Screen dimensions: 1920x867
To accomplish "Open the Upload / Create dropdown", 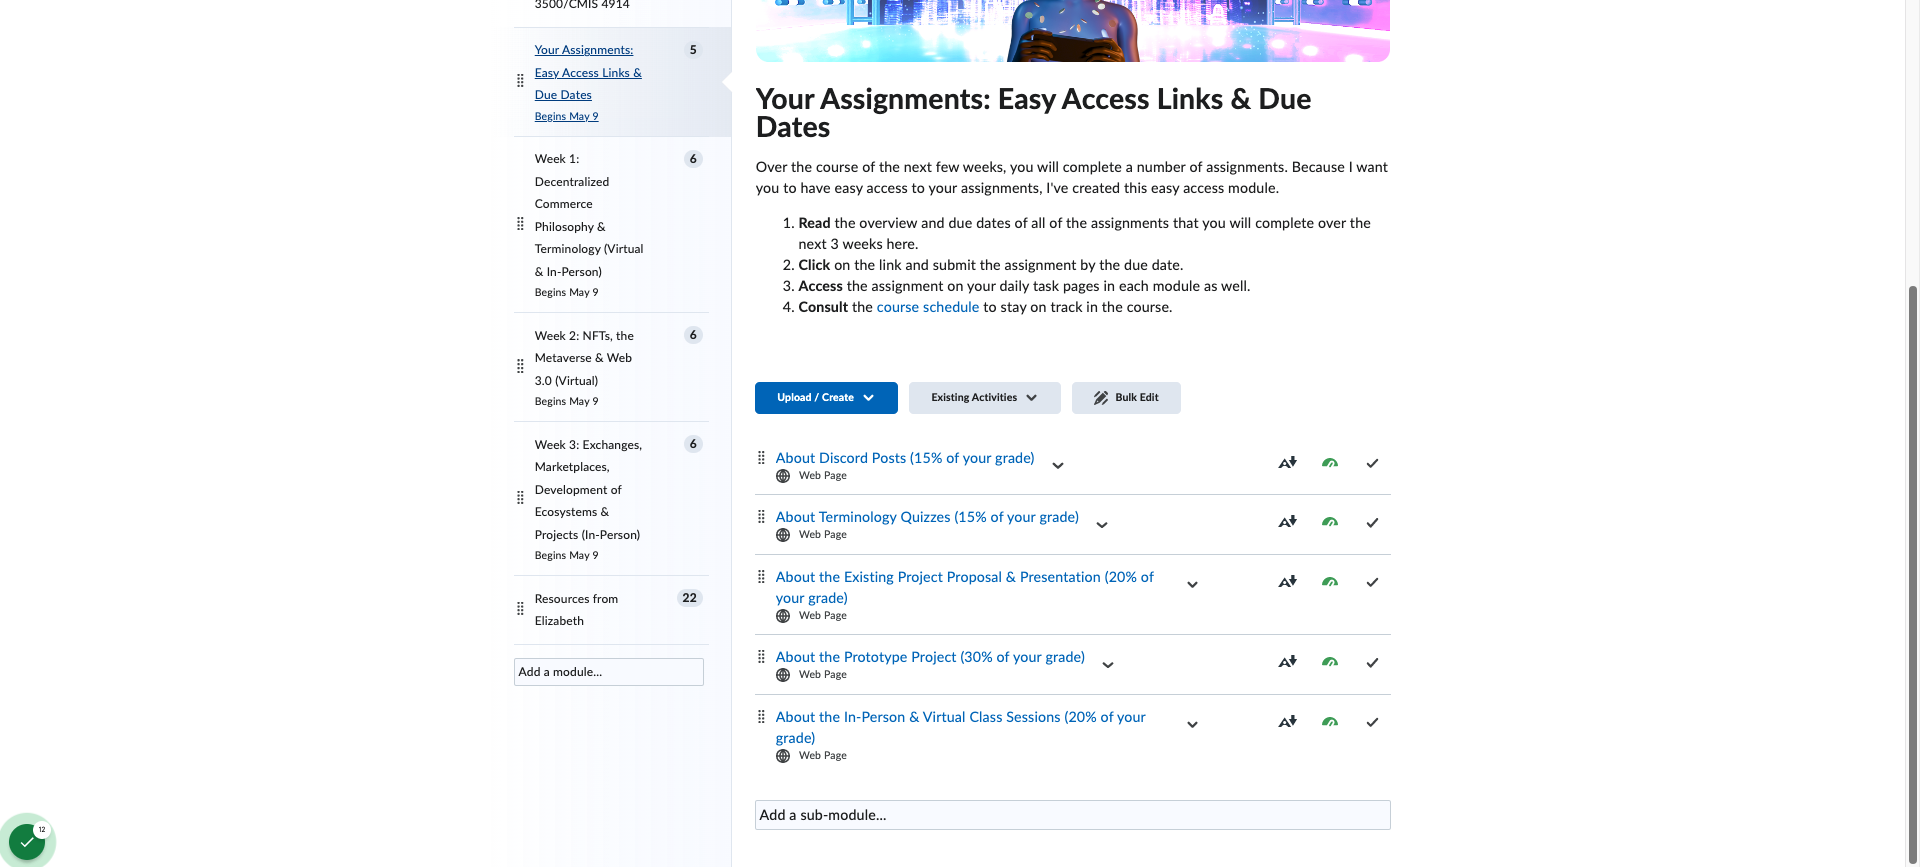I will click(826, 398).
